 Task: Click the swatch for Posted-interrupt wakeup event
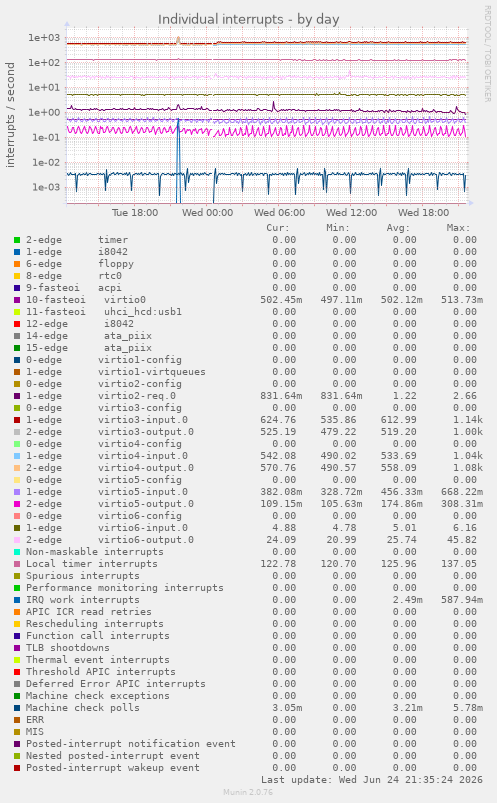[x=17, y=768]
